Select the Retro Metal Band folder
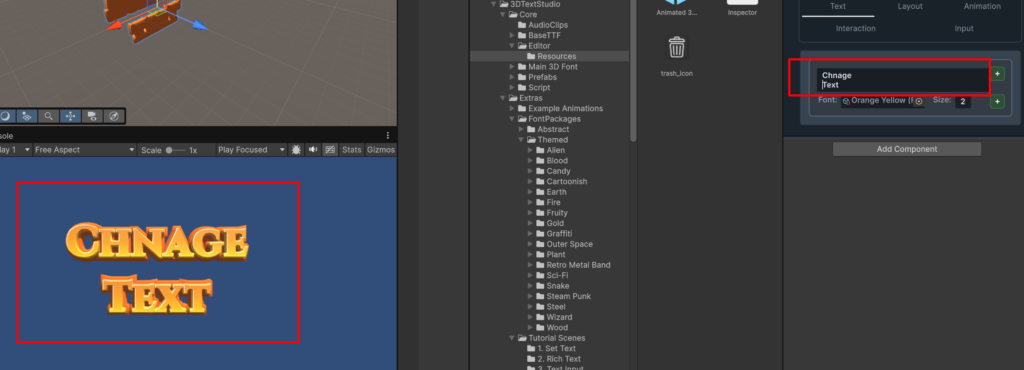This screenshot has width=1024, height=370. [578, 265]
